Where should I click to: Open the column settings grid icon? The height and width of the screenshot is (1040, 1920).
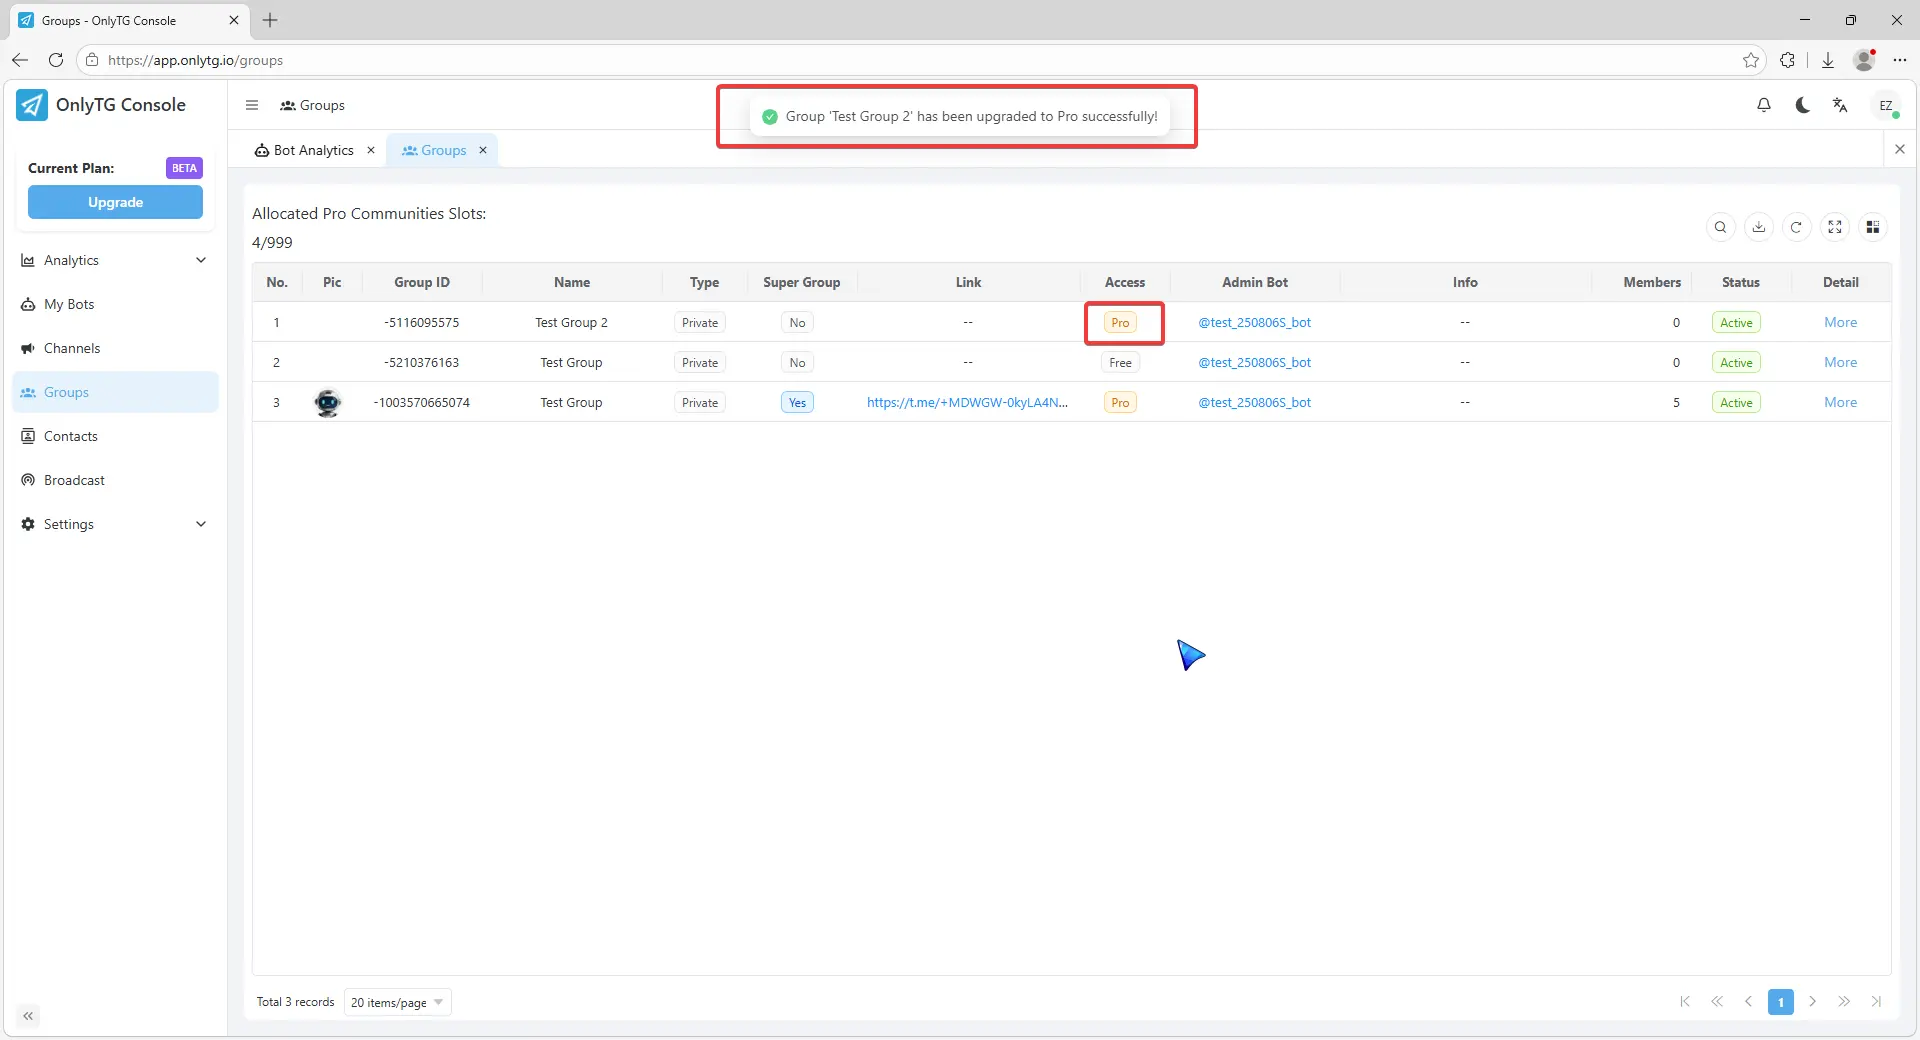[1872, 227]
